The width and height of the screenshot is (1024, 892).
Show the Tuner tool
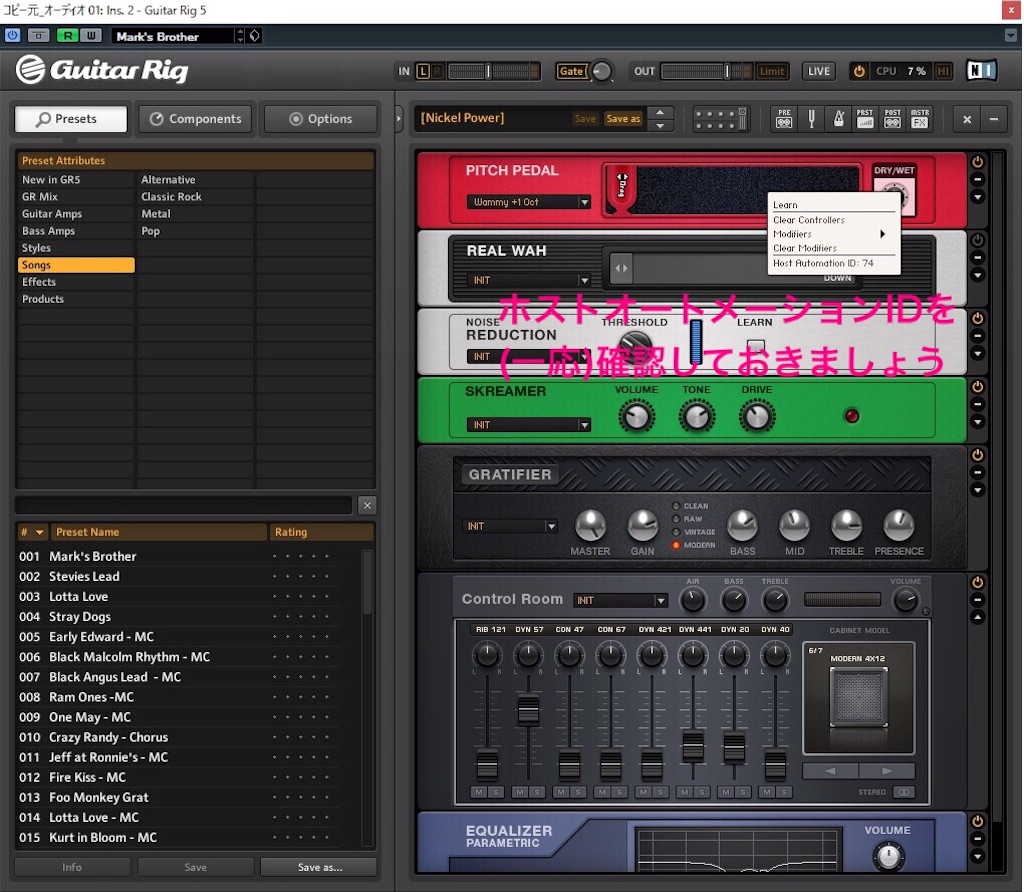[811, 118]
